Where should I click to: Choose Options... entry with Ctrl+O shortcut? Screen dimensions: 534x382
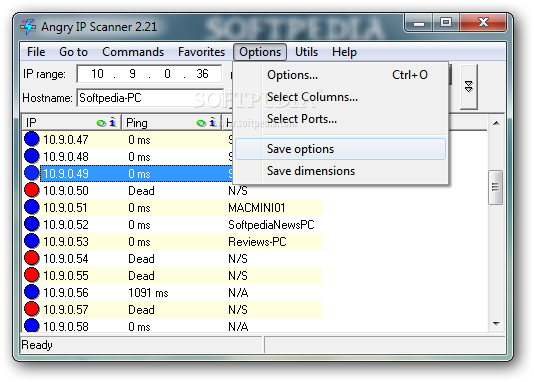(x=341, y=75)
